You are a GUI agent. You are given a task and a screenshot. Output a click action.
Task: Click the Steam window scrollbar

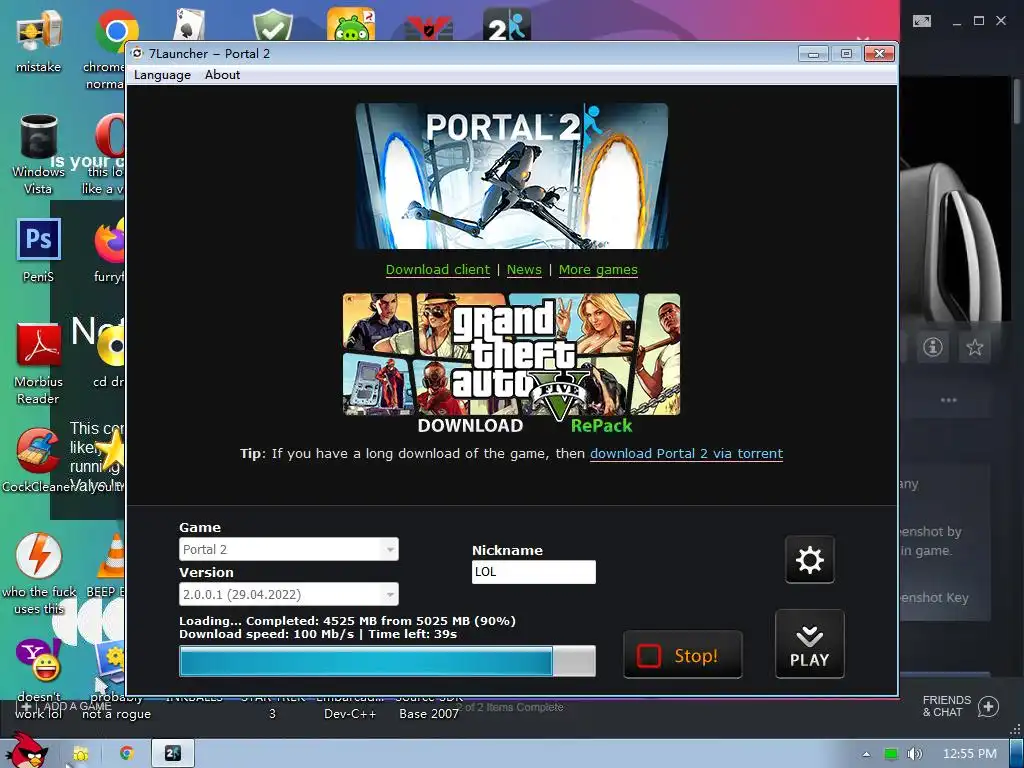click(x=1017, y=100)
